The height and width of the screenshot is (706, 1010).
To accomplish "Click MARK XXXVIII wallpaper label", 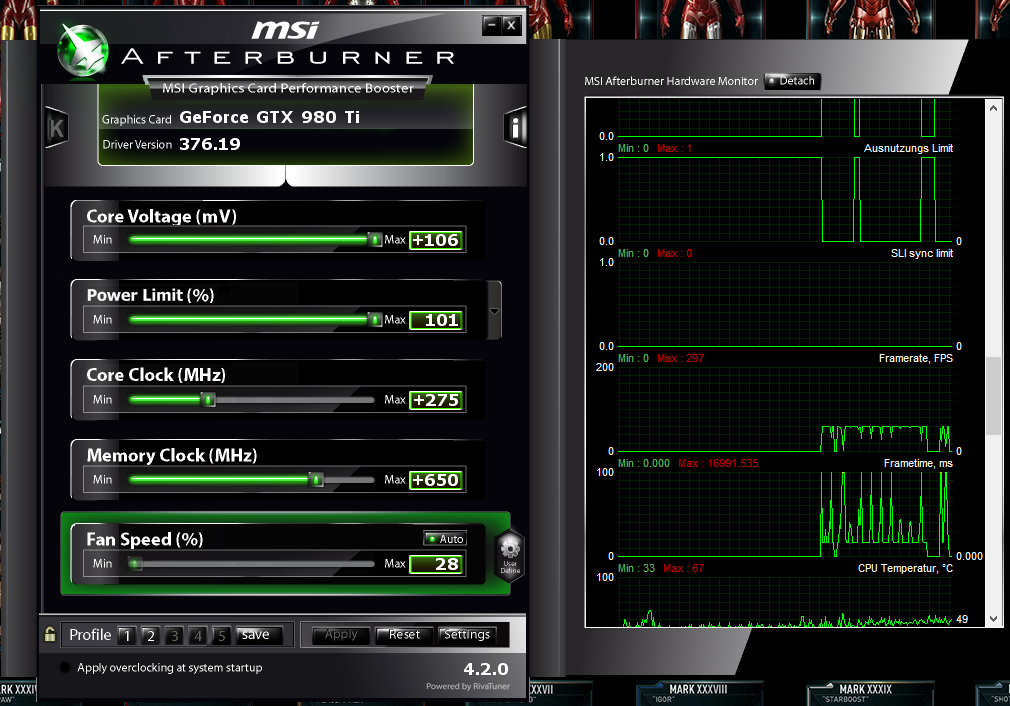I will [698, 689].
